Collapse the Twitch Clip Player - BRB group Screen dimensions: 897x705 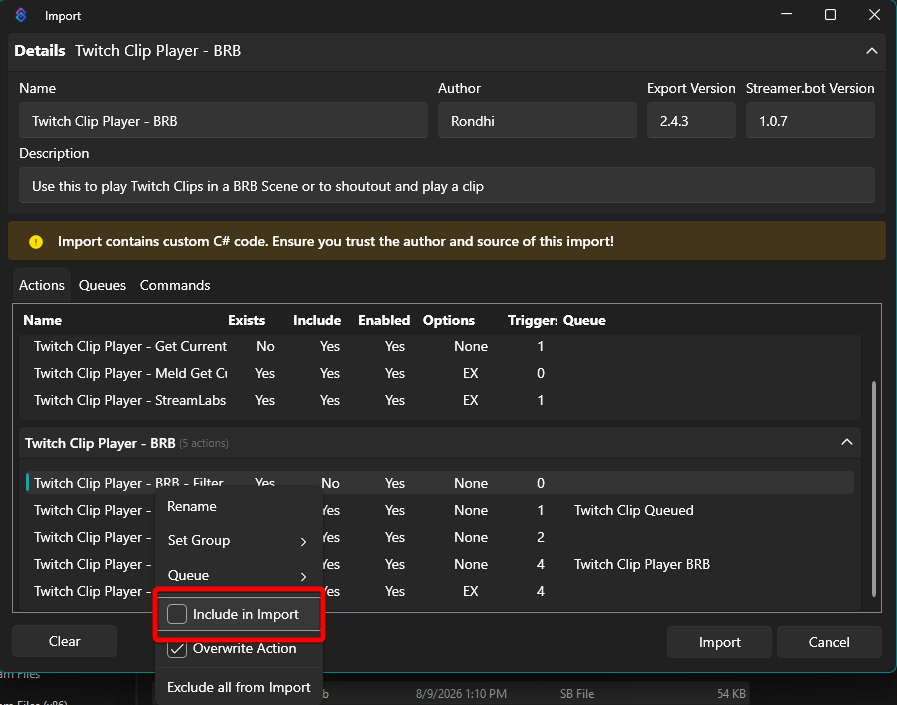click(x=847, y=442)
